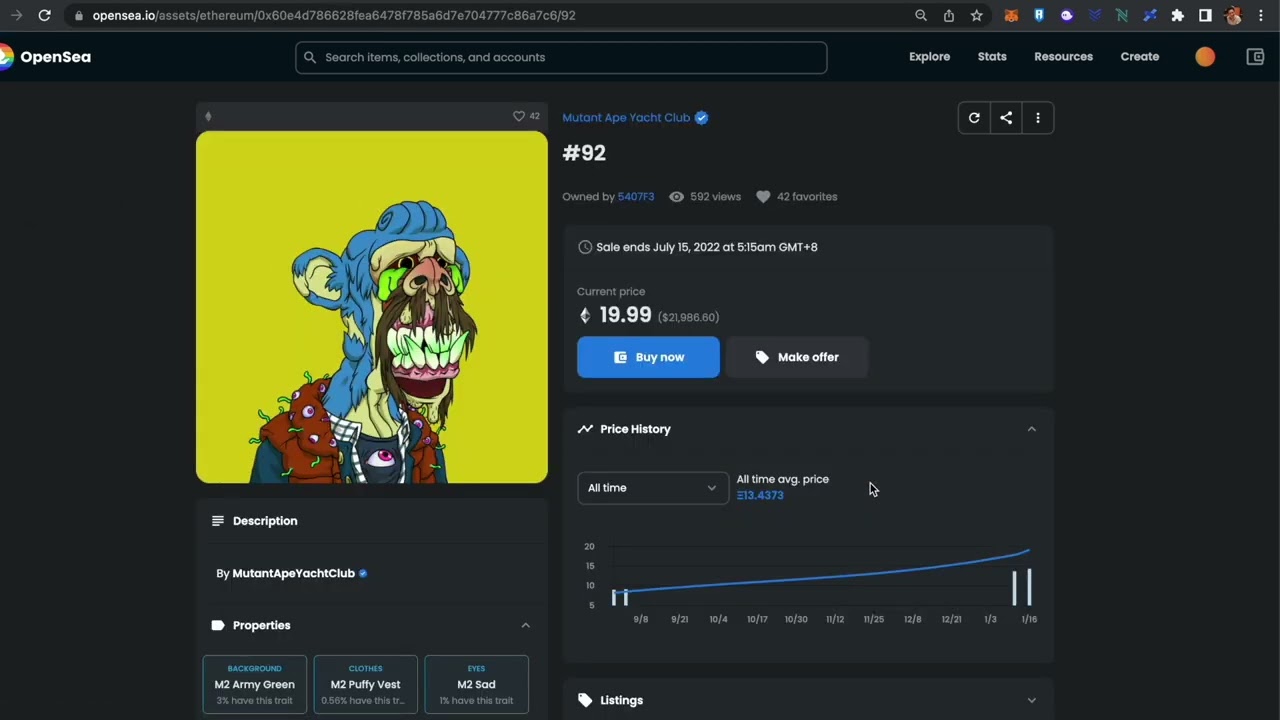Open owner 5407F3 profile link
The image size is (1280, 720).
point(636,197)
